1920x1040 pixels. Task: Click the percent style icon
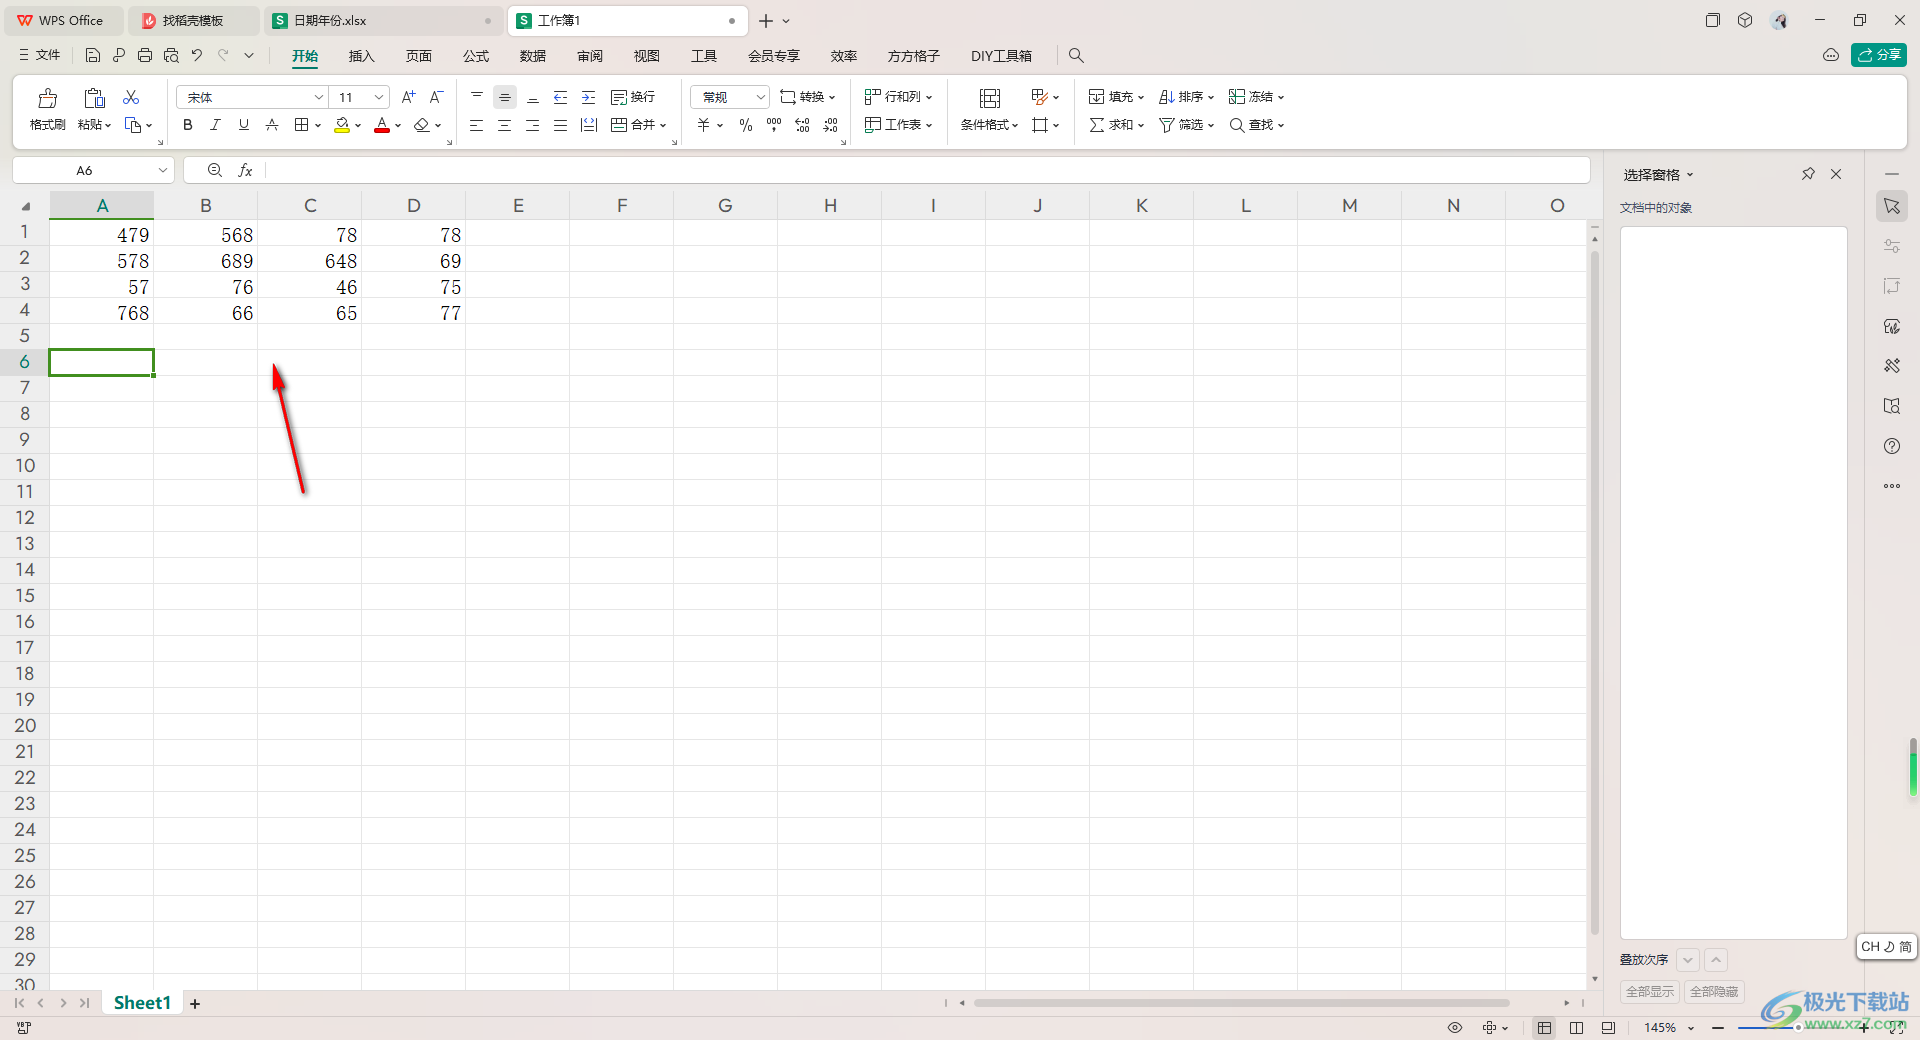[746, 125]
